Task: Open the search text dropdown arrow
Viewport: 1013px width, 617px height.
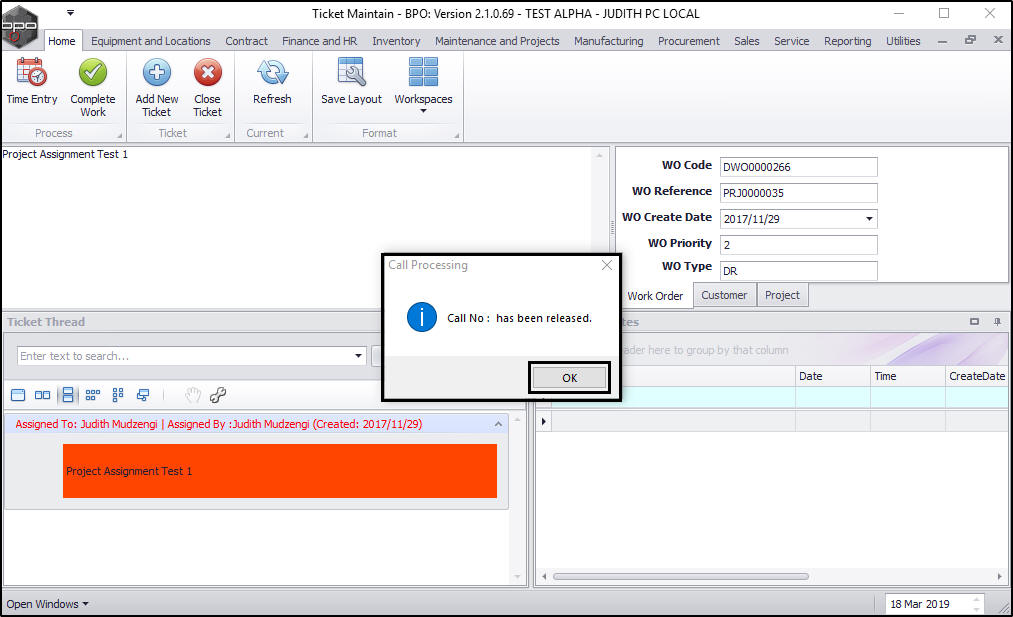Action: tap(358, 356)
